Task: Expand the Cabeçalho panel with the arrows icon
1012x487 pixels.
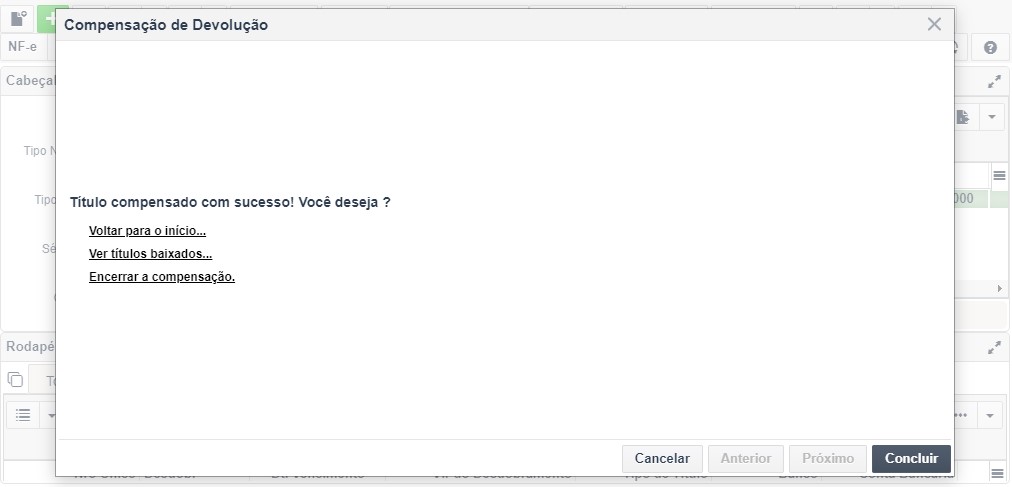Action: (994, 82)
